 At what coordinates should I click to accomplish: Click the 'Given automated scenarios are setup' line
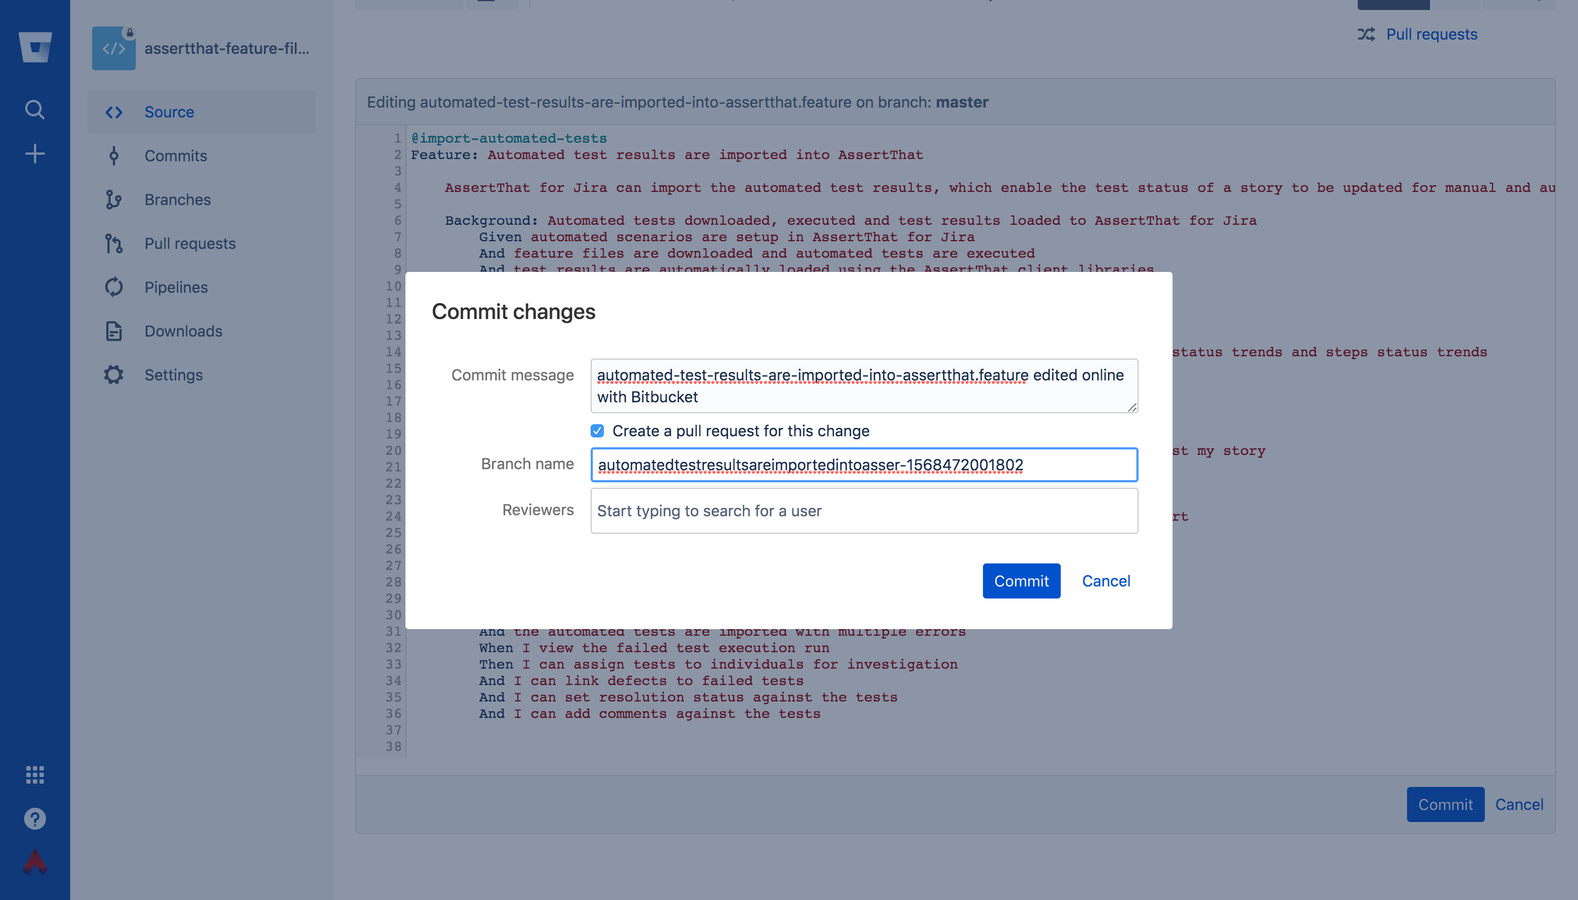coord(727,237)
